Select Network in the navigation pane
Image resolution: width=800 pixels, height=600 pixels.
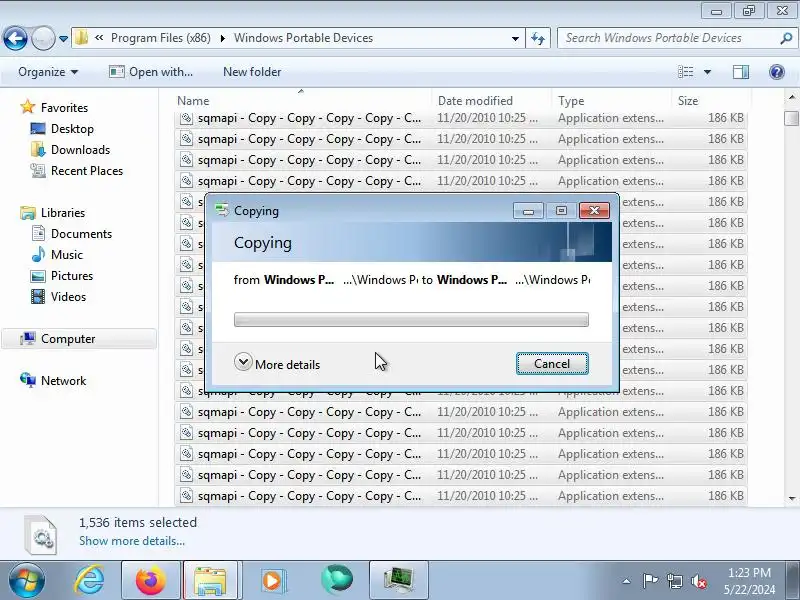pos(63,381)
